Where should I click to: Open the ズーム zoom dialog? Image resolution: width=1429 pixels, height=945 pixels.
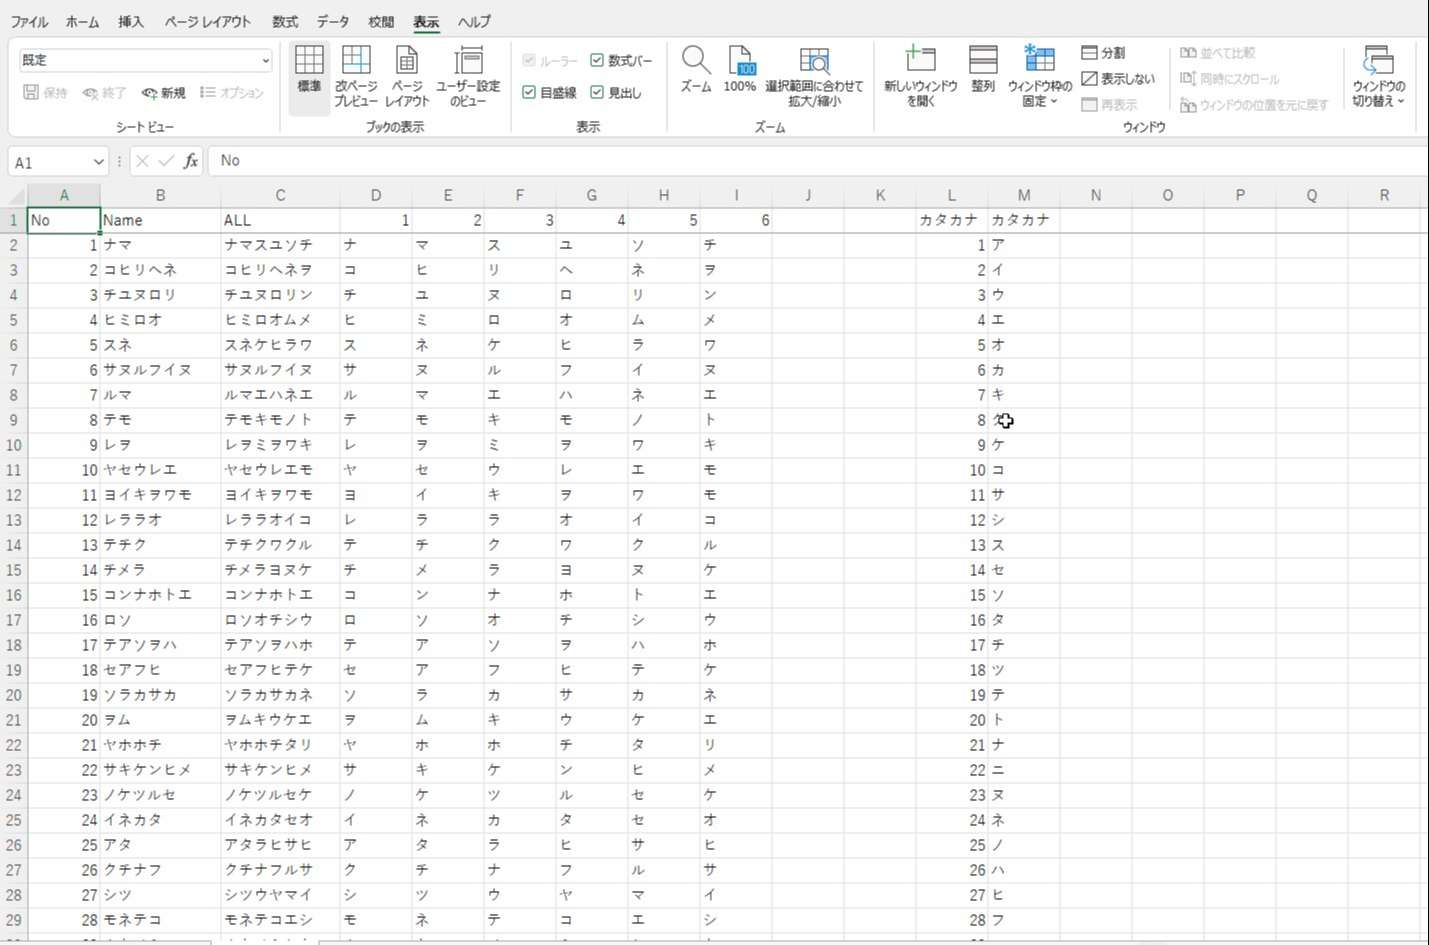coord(695,71)
